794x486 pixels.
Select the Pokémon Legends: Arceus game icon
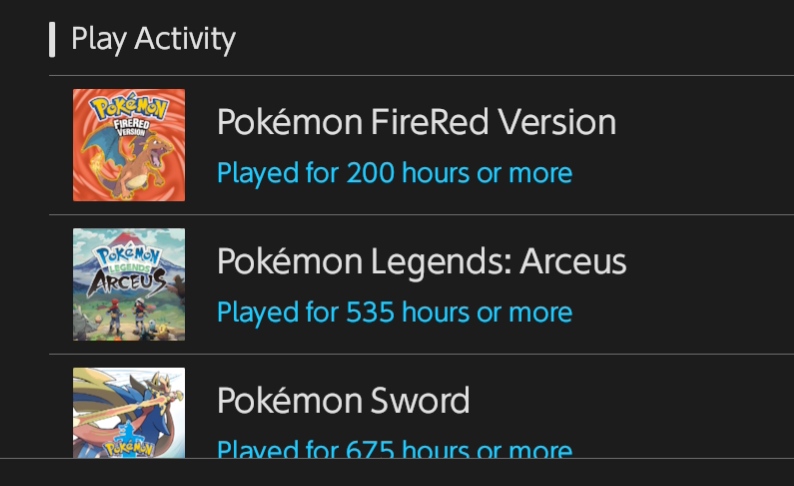tap(129, 284)
